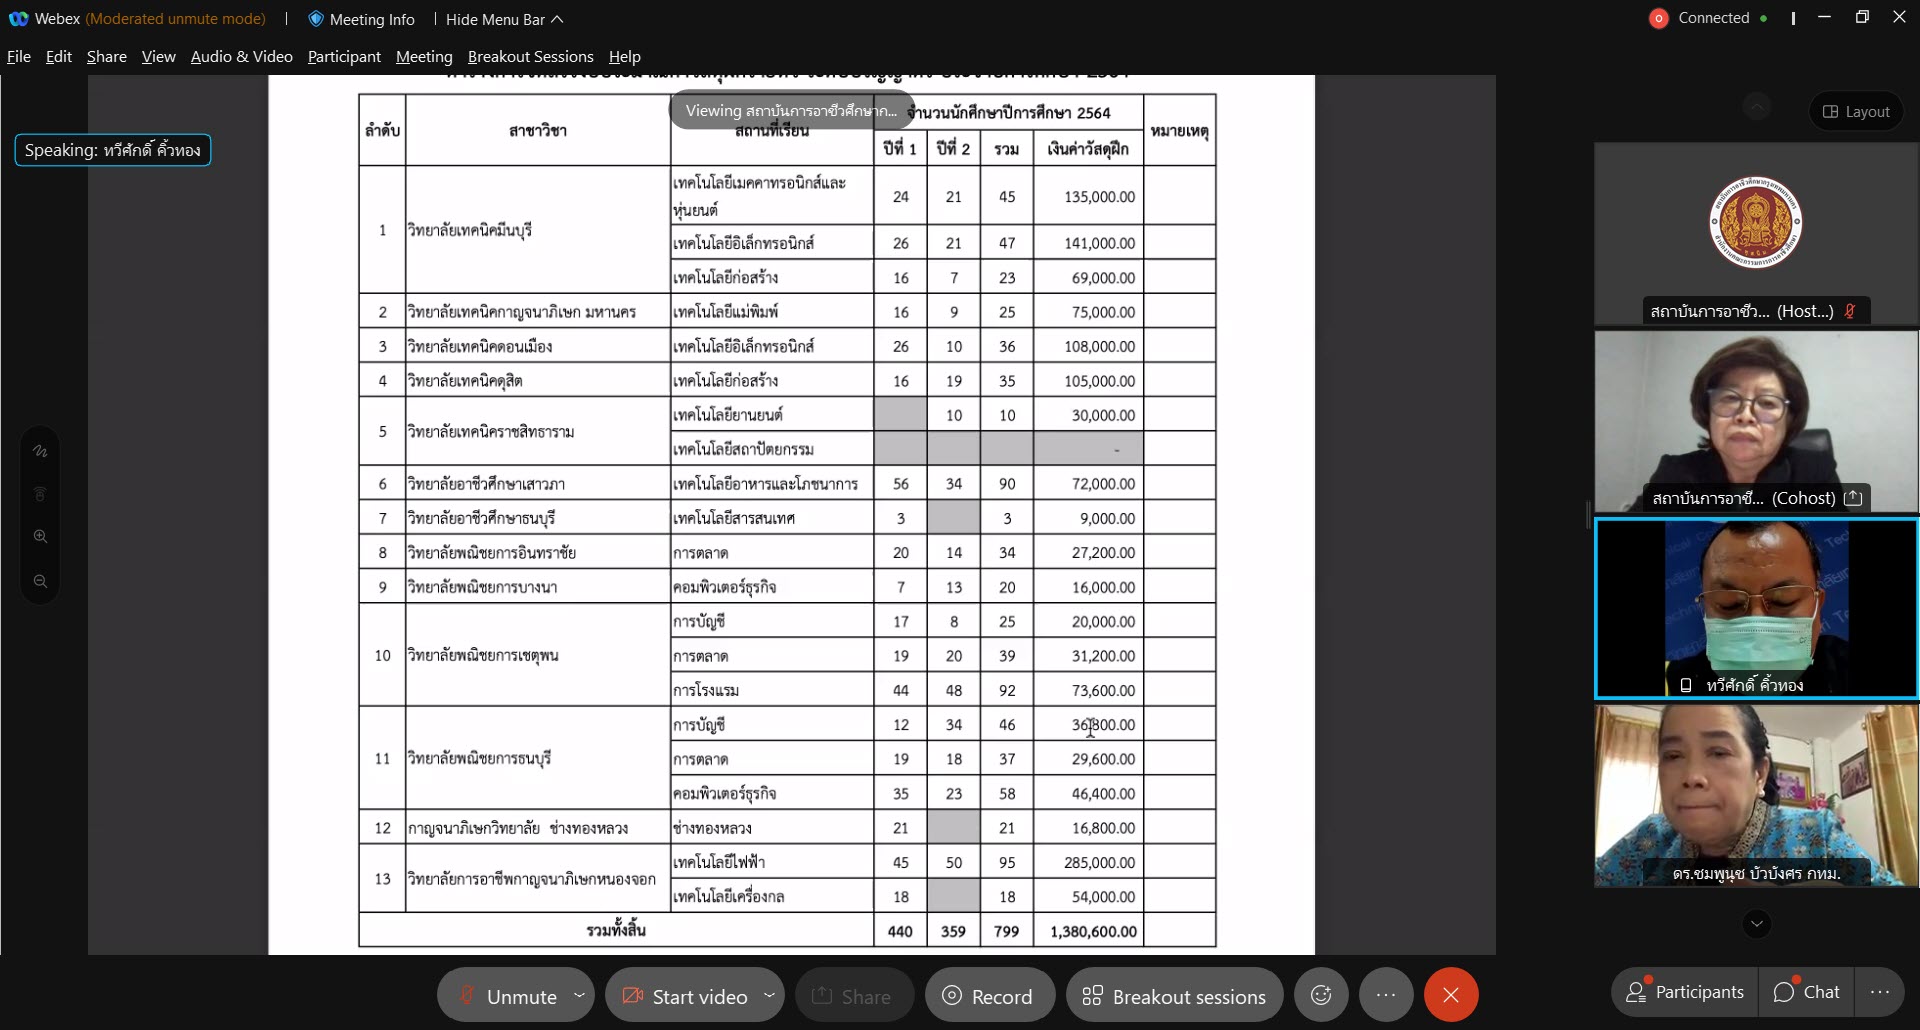Open the Layout options
Image resolution: width=1920 pixels, height=1030 pixels.
(x=1856, y=111)
